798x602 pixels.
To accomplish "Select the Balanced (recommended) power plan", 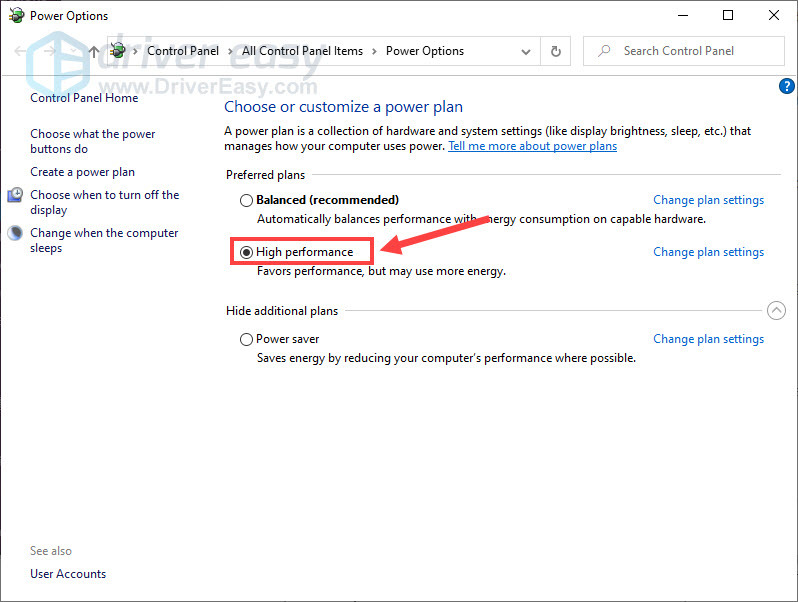I will coord(246,200).
